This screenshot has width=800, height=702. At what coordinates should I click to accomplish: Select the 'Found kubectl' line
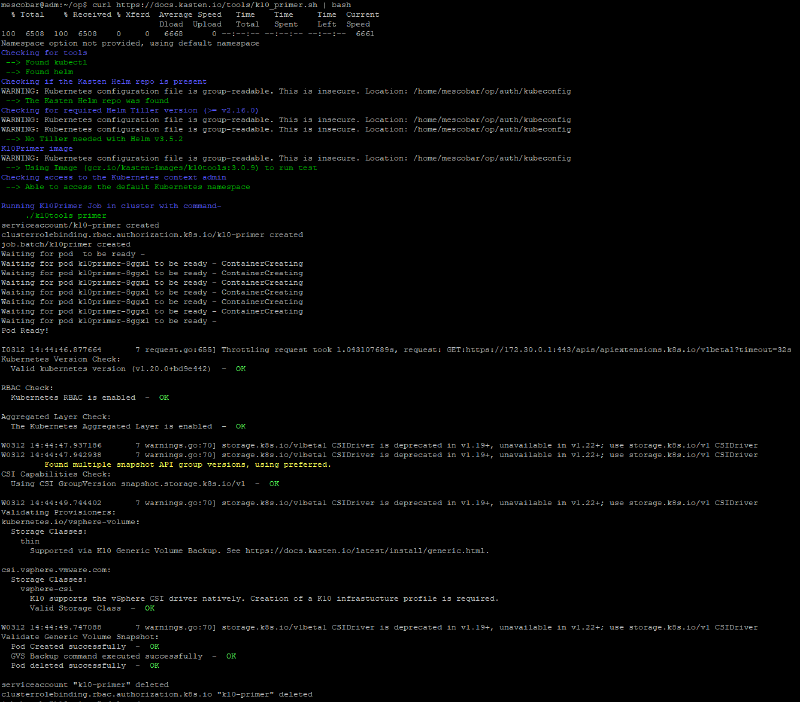coord(46,62)
